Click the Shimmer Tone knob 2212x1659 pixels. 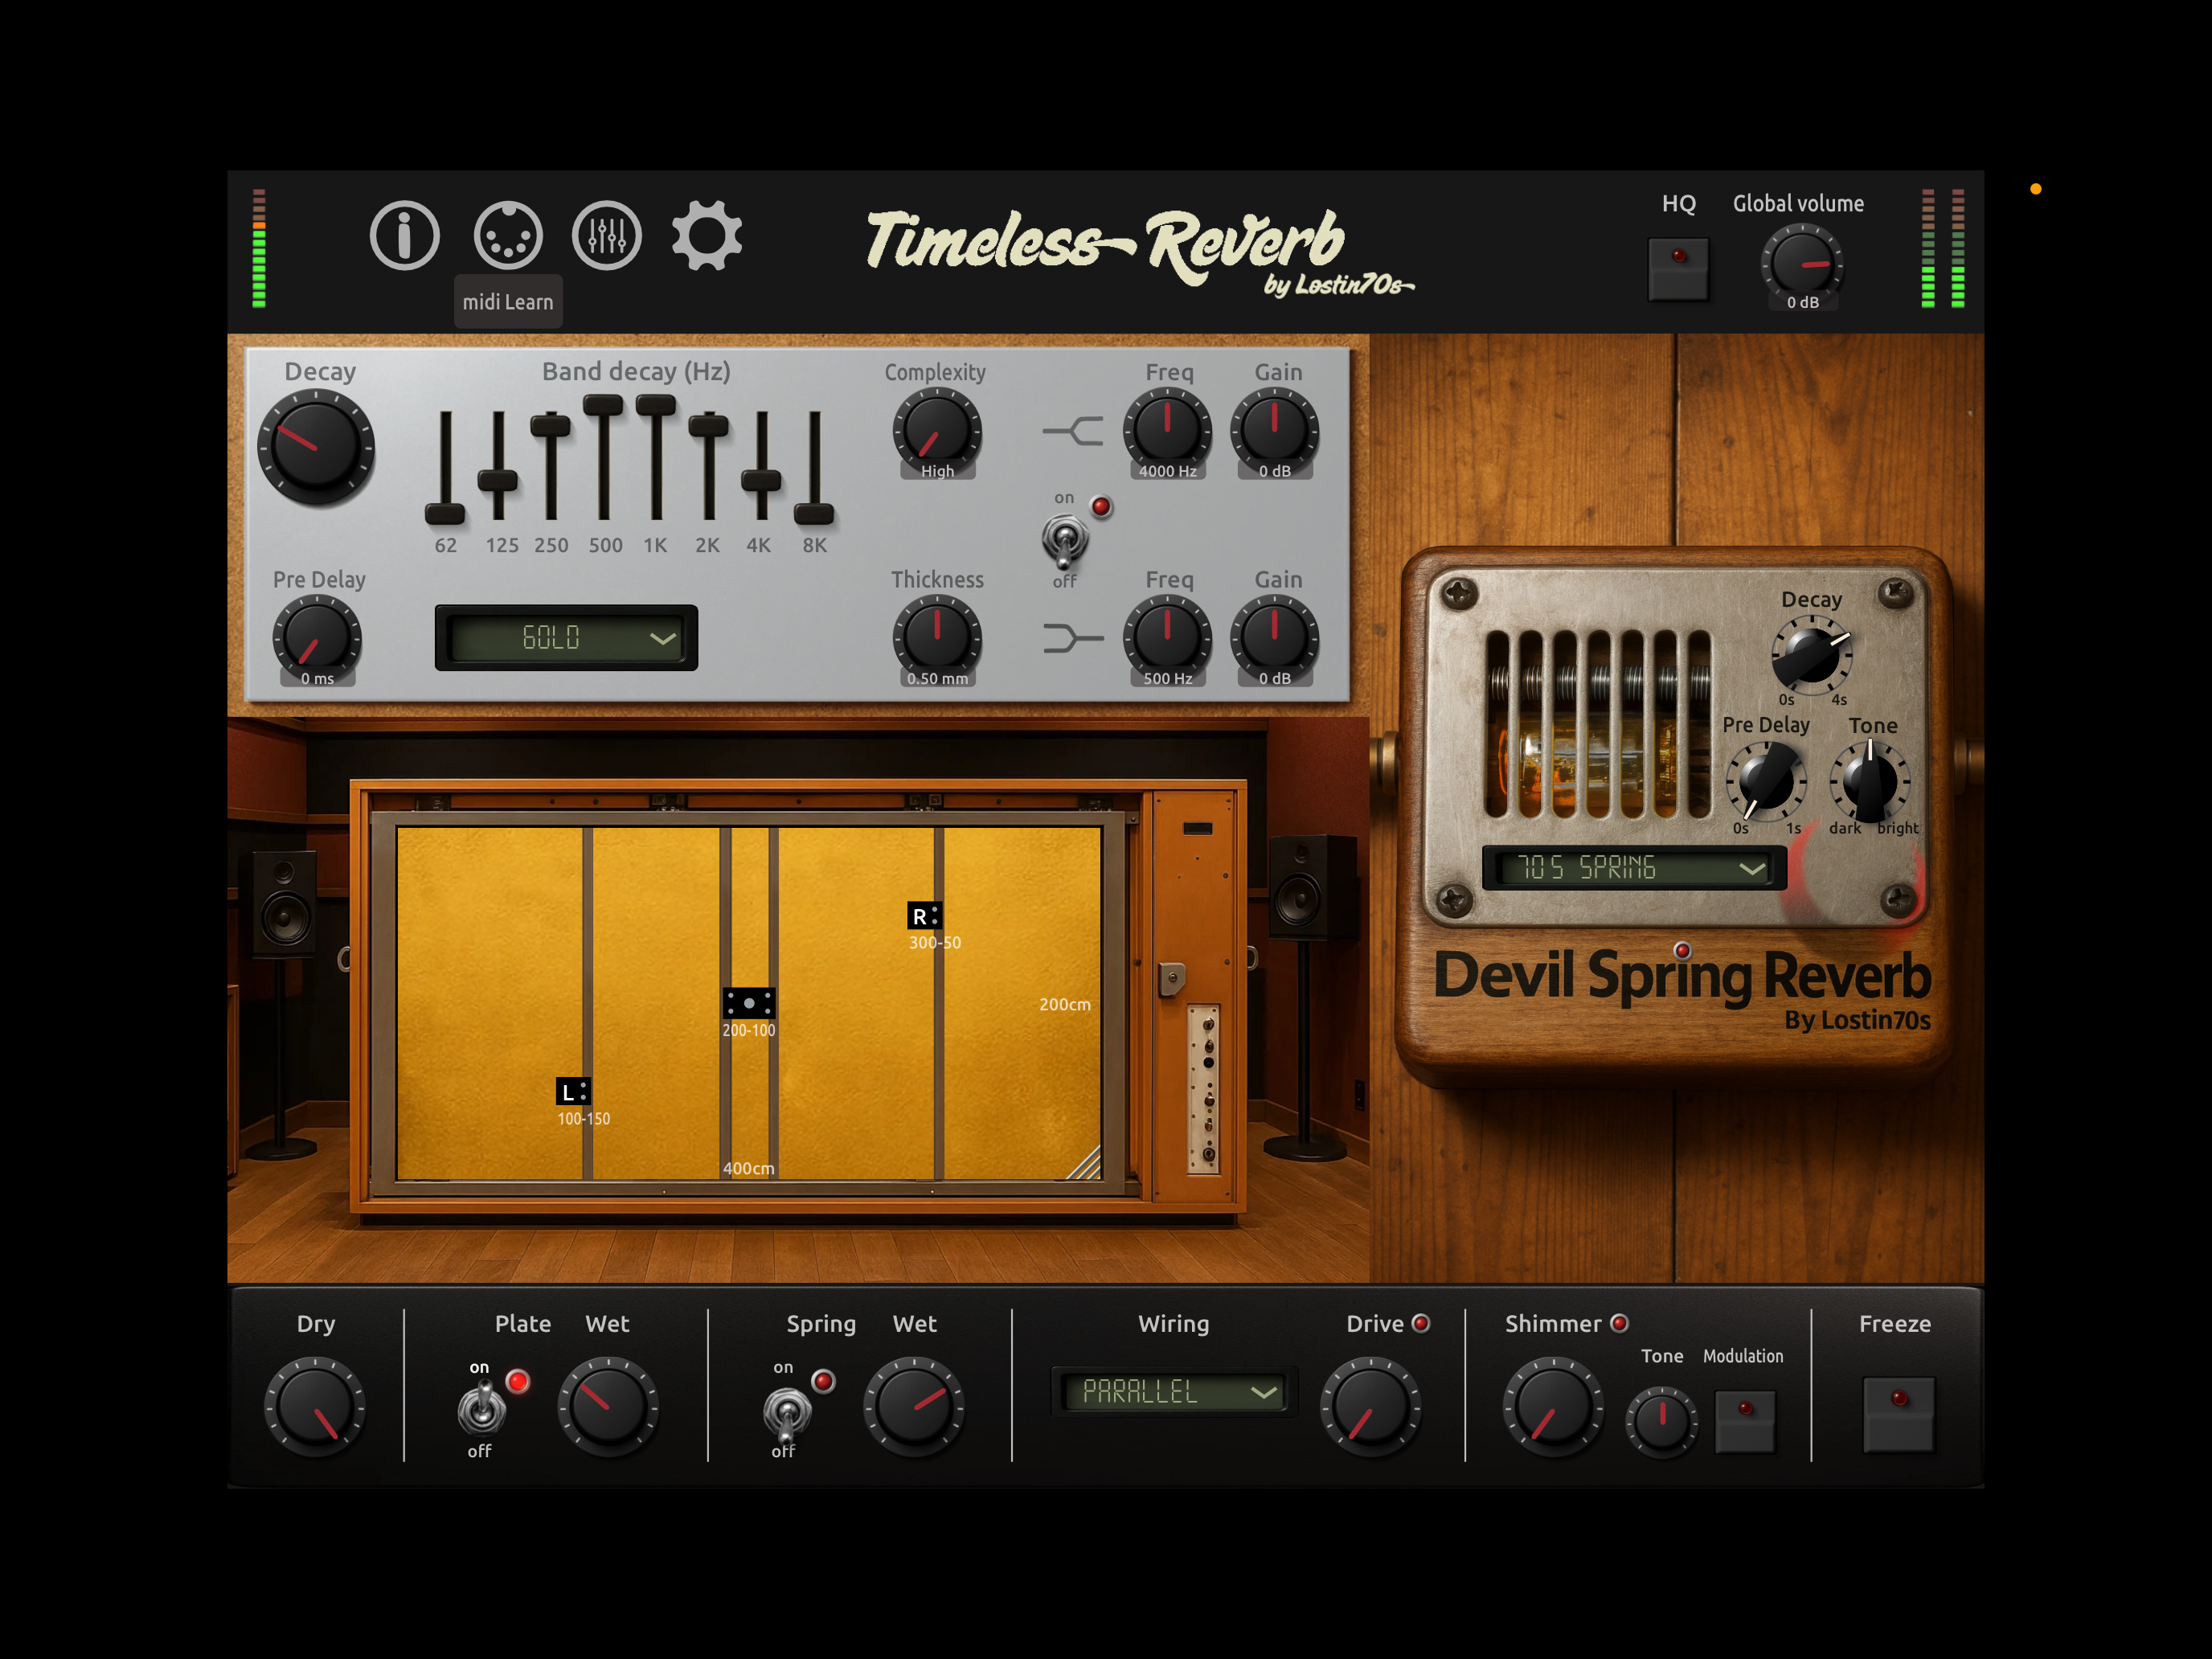click(1662, 1422)
